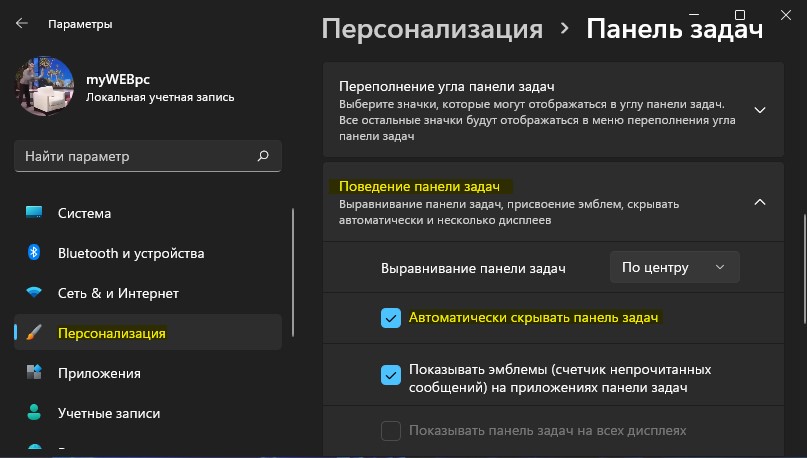This screenshot has height=458, width=807.
Task: Click the Панель задач page title
Action: (x=674, y=28)
